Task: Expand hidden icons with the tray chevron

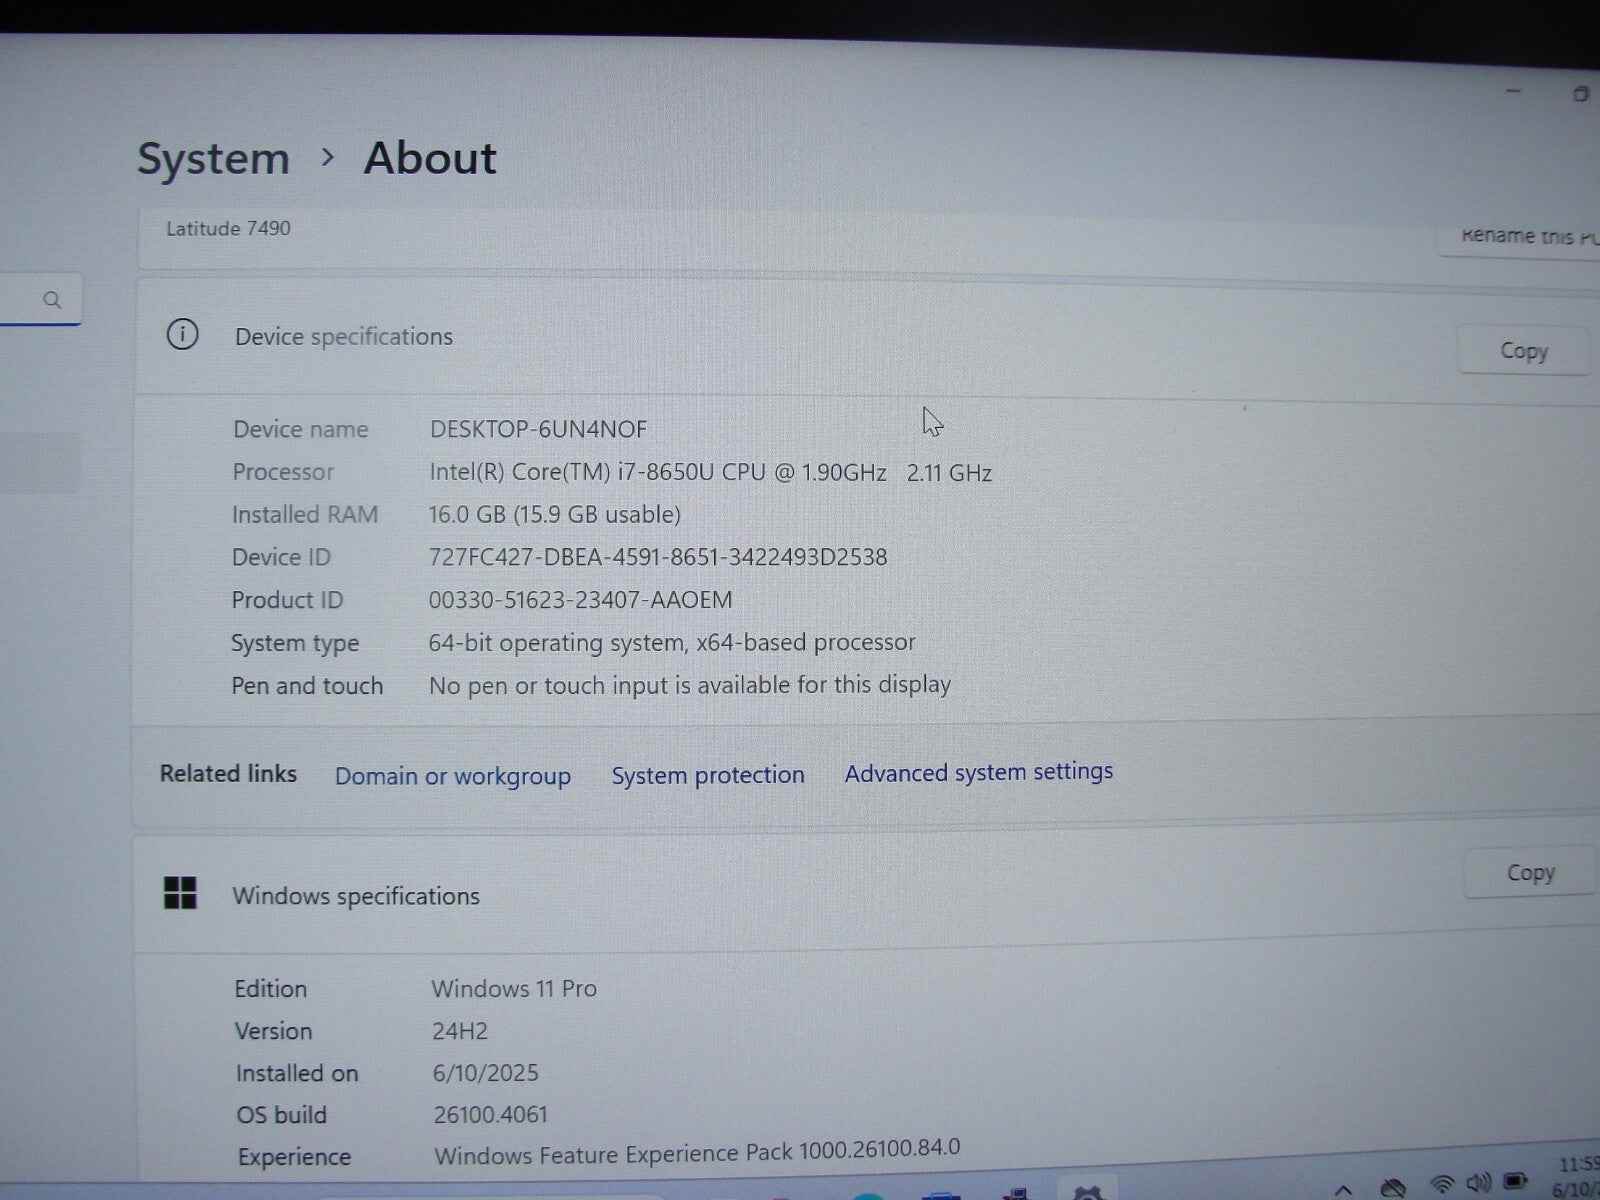Action: point(1343,1191)
